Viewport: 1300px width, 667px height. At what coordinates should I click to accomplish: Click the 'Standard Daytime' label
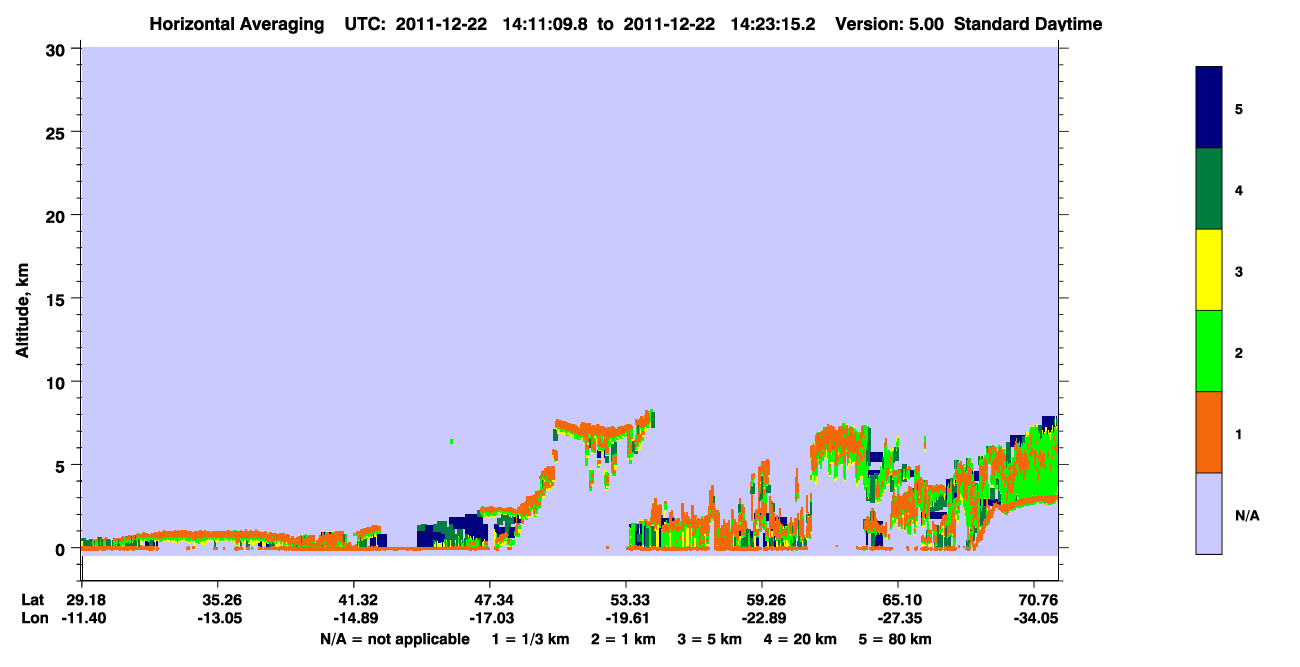click(1028, 24)
